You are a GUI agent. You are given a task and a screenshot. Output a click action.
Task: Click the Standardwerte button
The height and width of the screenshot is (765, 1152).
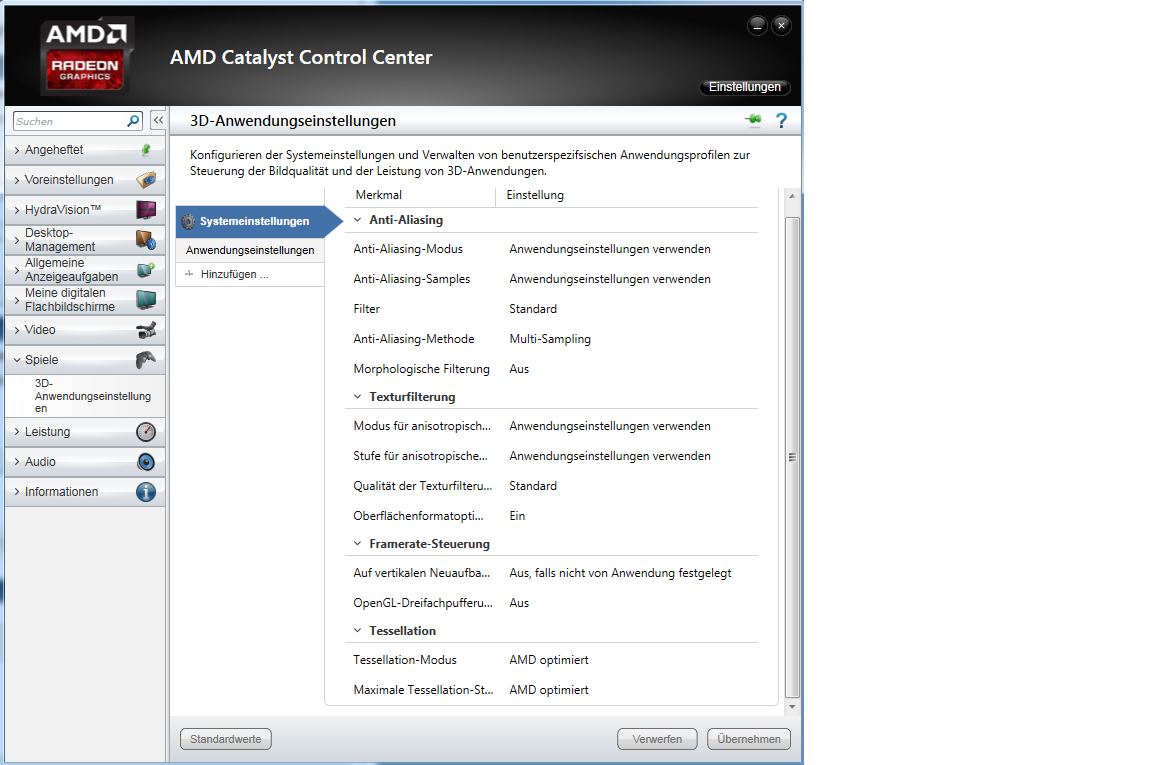226,739
